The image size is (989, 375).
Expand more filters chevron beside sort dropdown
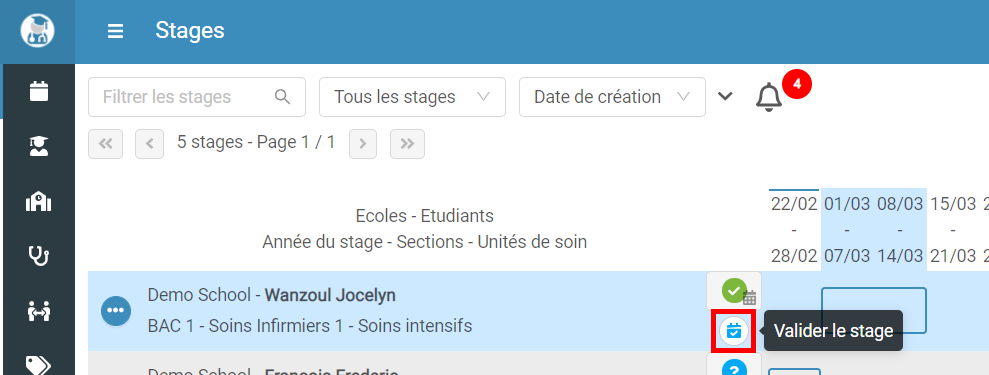tap(726, 96)
